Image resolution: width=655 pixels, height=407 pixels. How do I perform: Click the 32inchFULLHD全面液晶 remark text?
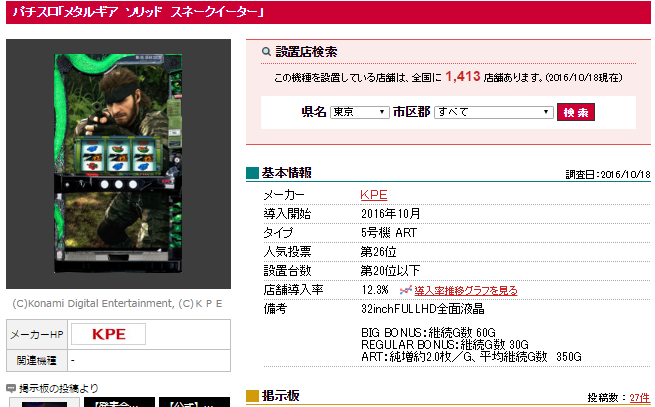[x=423, y=309]
